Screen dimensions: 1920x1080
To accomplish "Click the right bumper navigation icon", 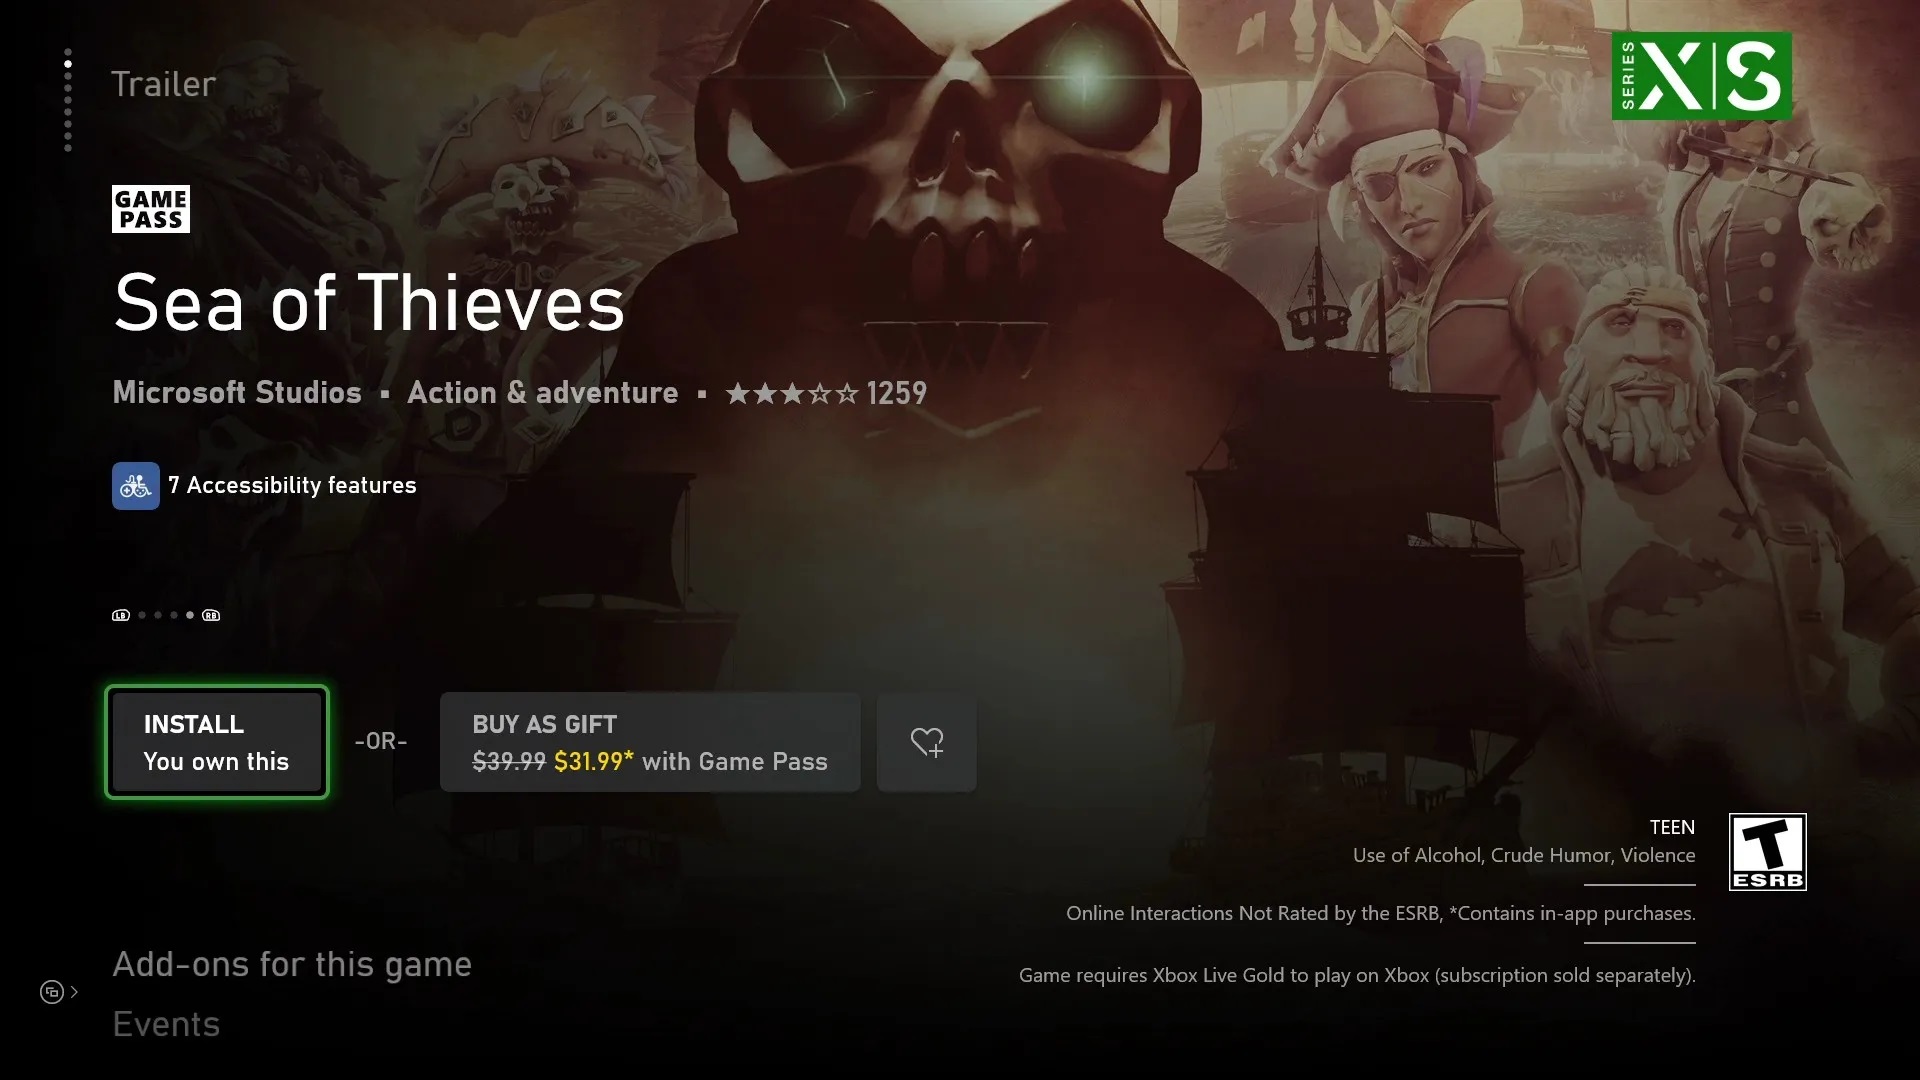I will click(x=211, y=615).
